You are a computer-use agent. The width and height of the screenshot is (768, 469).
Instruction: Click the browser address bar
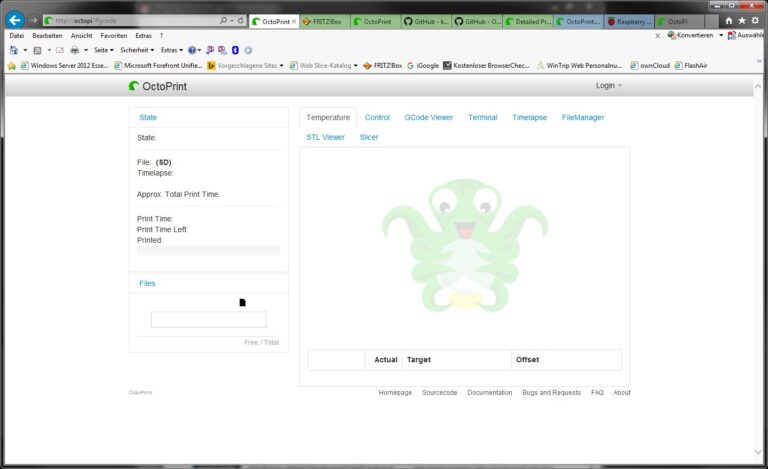click(x=131, y=21)
